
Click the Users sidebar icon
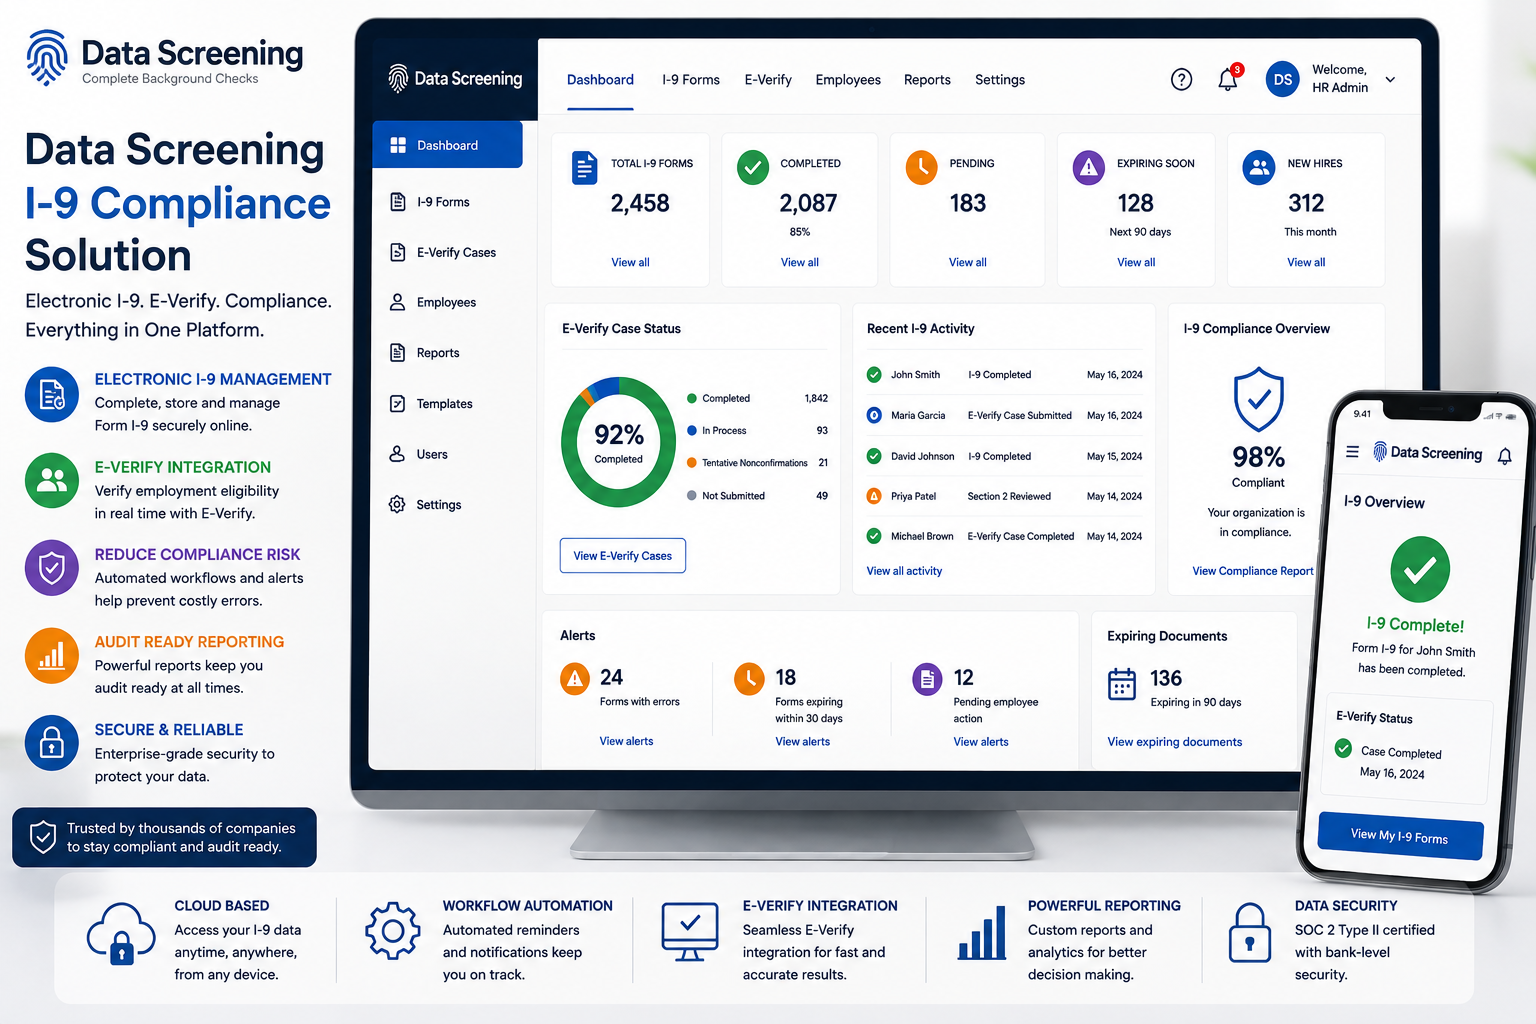coord(397,454)
